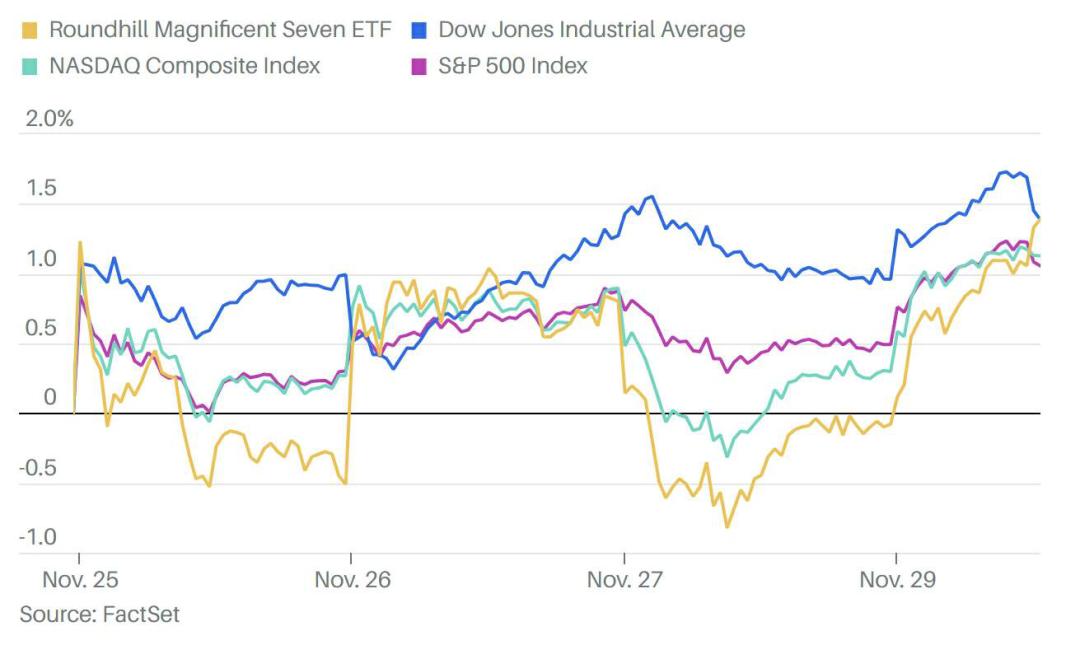Screen dimensions: 1080x645
Task: Click the Nov. 27 axis label
Action: (625, 580)
